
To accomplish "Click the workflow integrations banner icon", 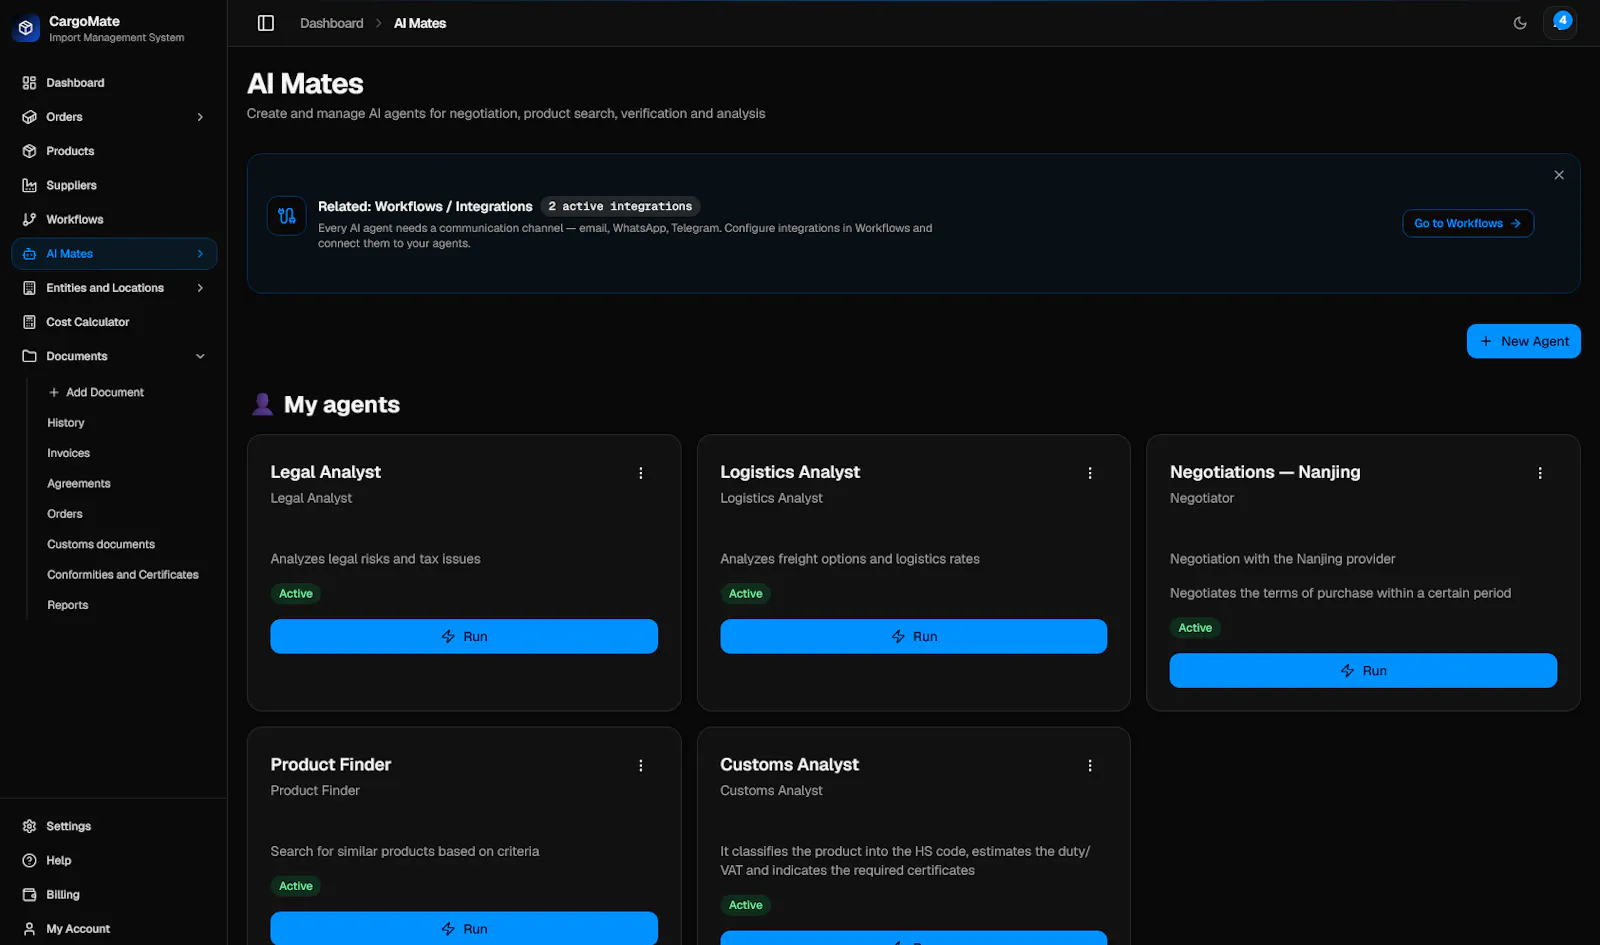I will tap(287, 216).
